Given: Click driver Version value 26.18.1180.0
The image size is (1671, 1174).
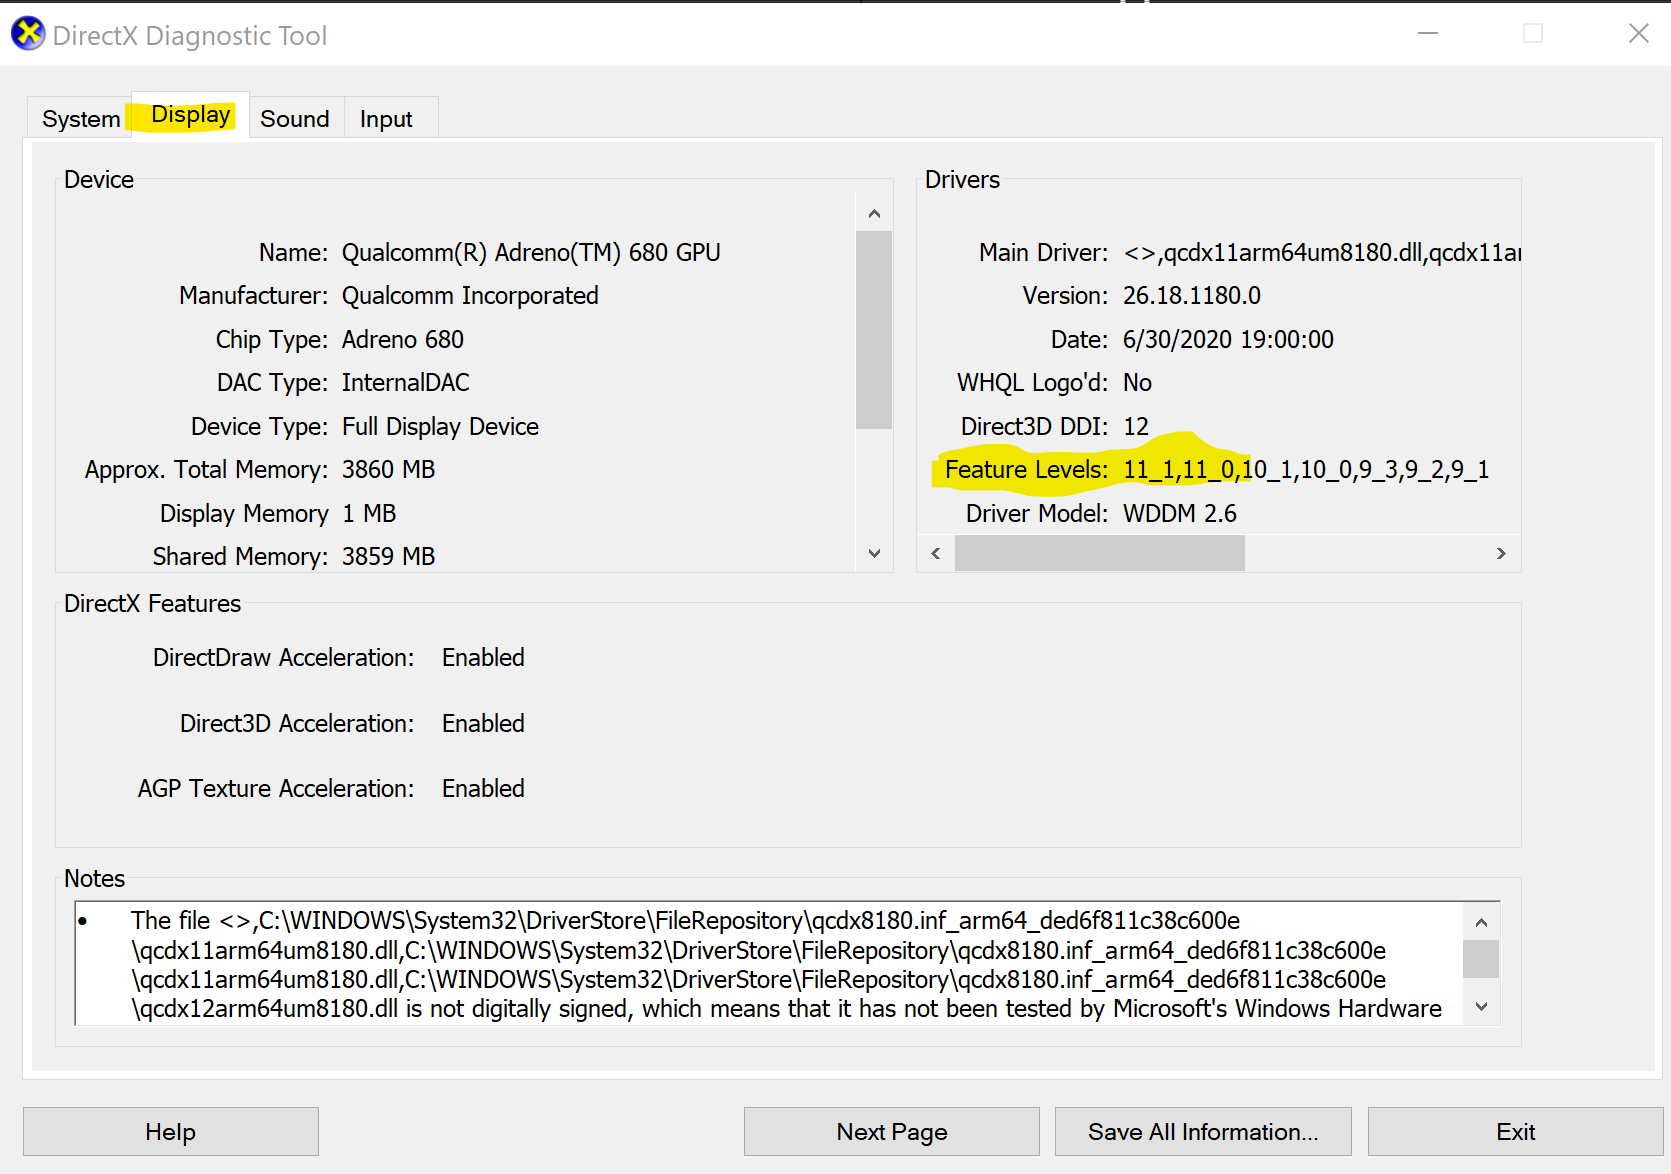Looking at the screenshot, I should pyautogui.click(x=1192, y=296).
